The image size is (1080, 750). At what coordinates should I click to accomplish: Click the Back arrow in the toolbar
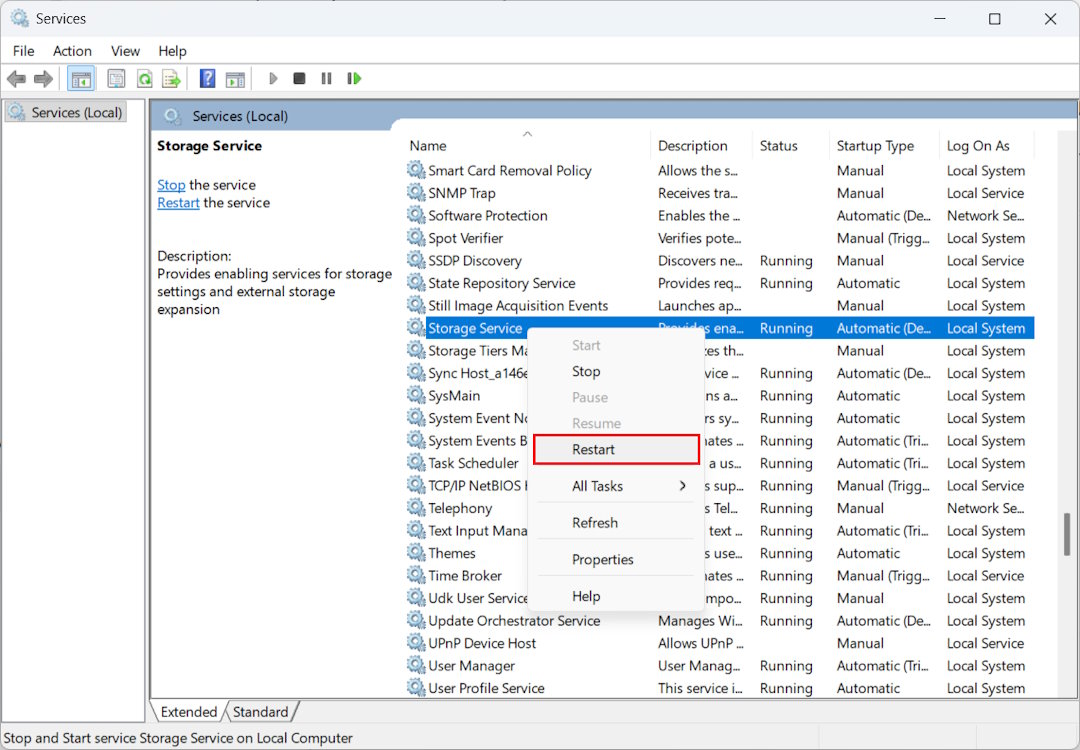pos(16,79)
